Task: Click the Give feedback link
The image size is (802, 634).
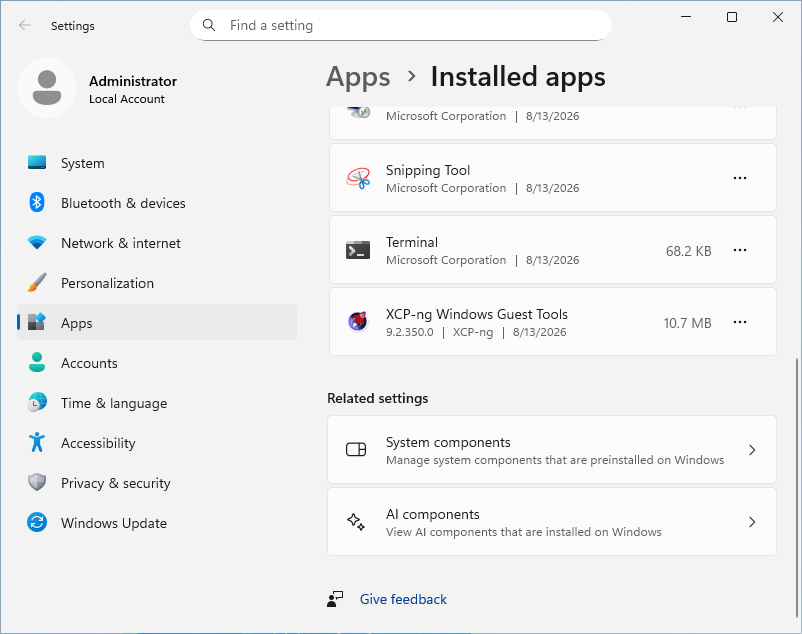Action: [403, 599]
